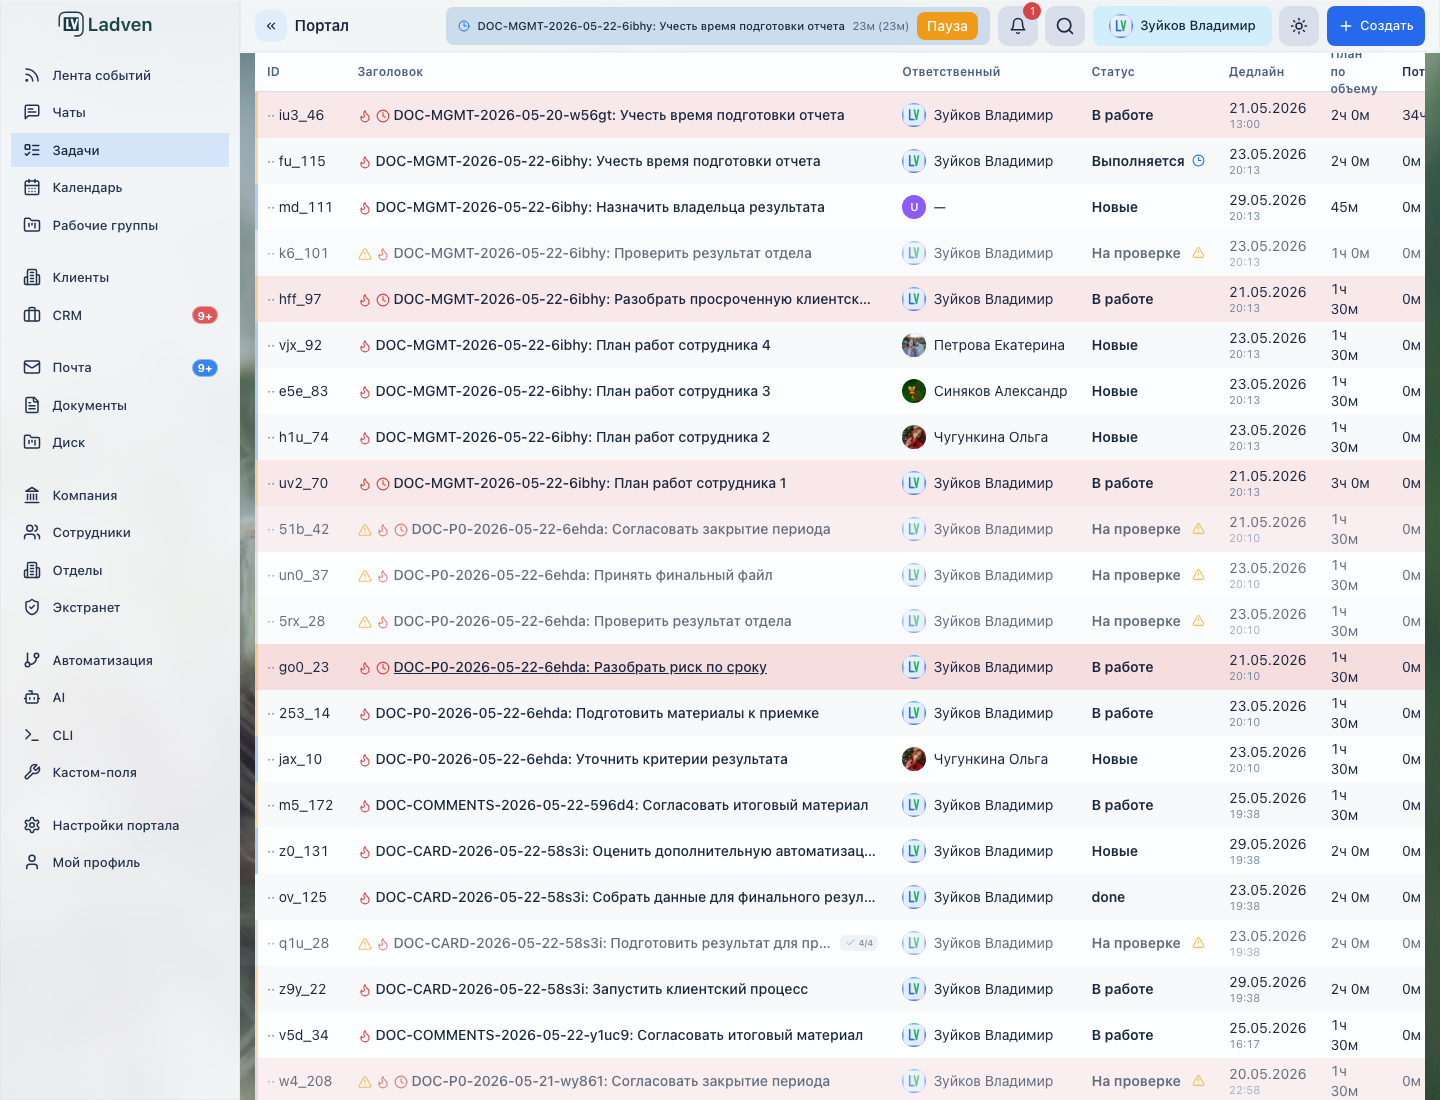Open task go0_23 title link

(x=580, y=667)
